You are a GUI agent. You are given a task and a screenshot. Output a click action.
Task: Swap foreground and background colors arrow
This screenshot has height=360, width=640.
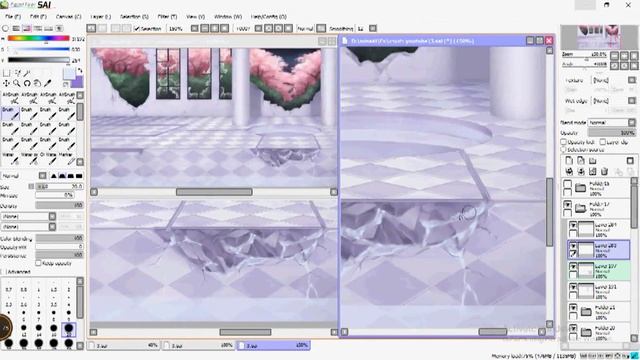pos(80,71)
